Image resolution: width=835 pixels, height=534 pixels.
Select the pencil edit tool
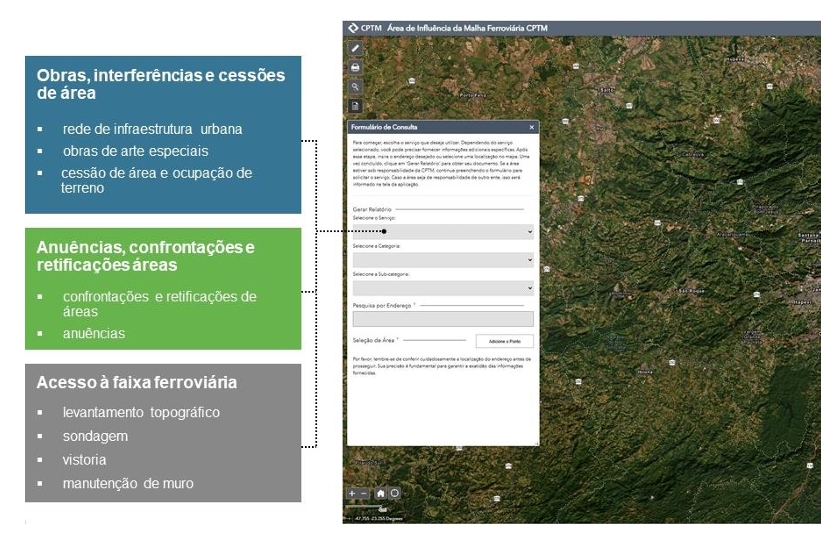point(355,48)
